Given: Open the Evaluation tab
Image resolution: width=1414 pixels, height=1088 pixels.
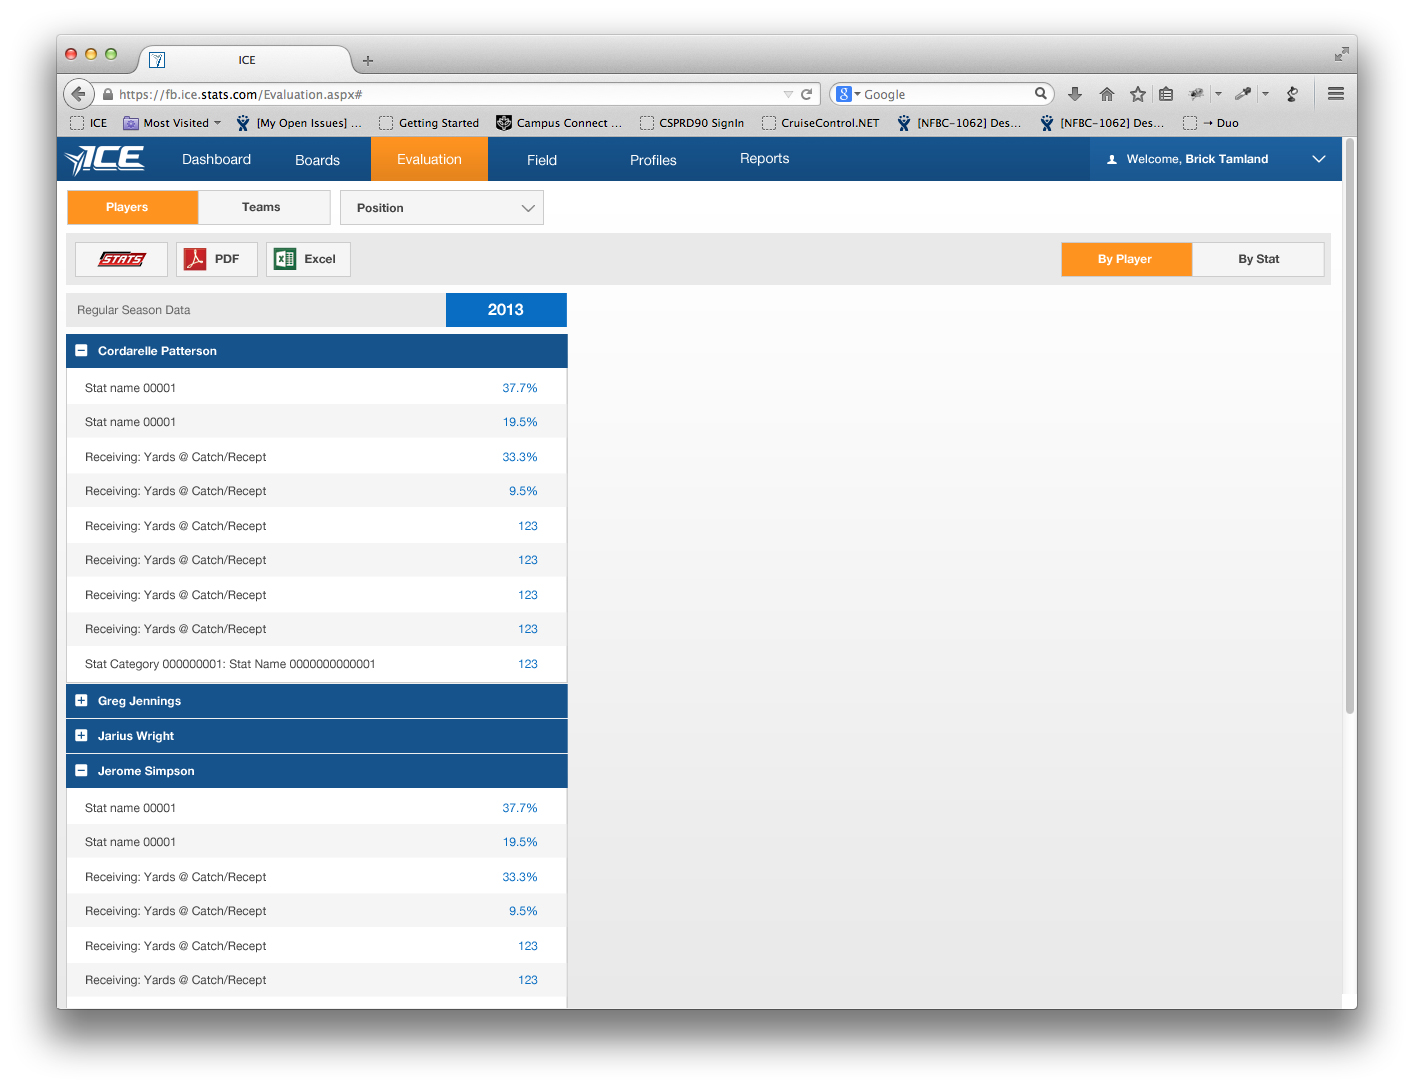Looking at the screenshot, I should 429,158.
